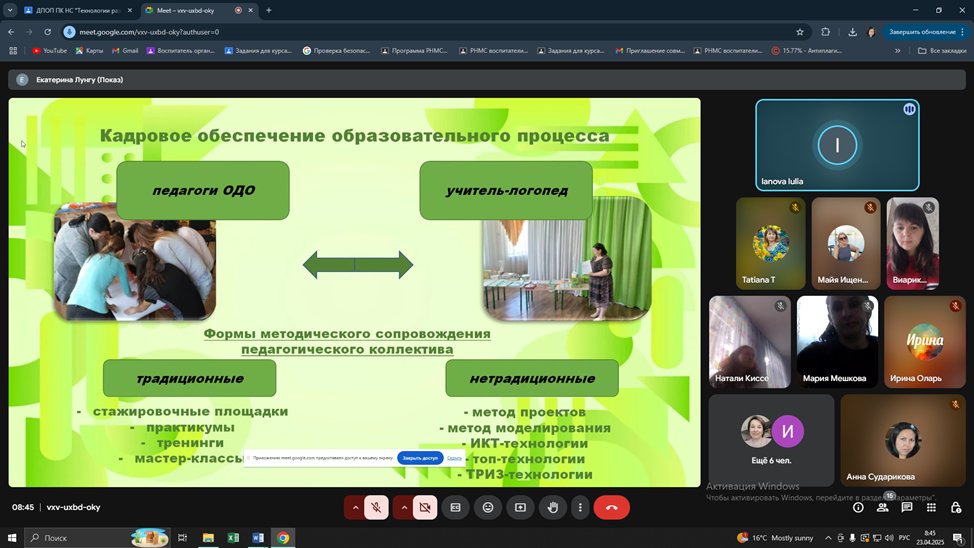Open host controls lock icon
This screenshot has width=974, height=548.
pos(955,508)
